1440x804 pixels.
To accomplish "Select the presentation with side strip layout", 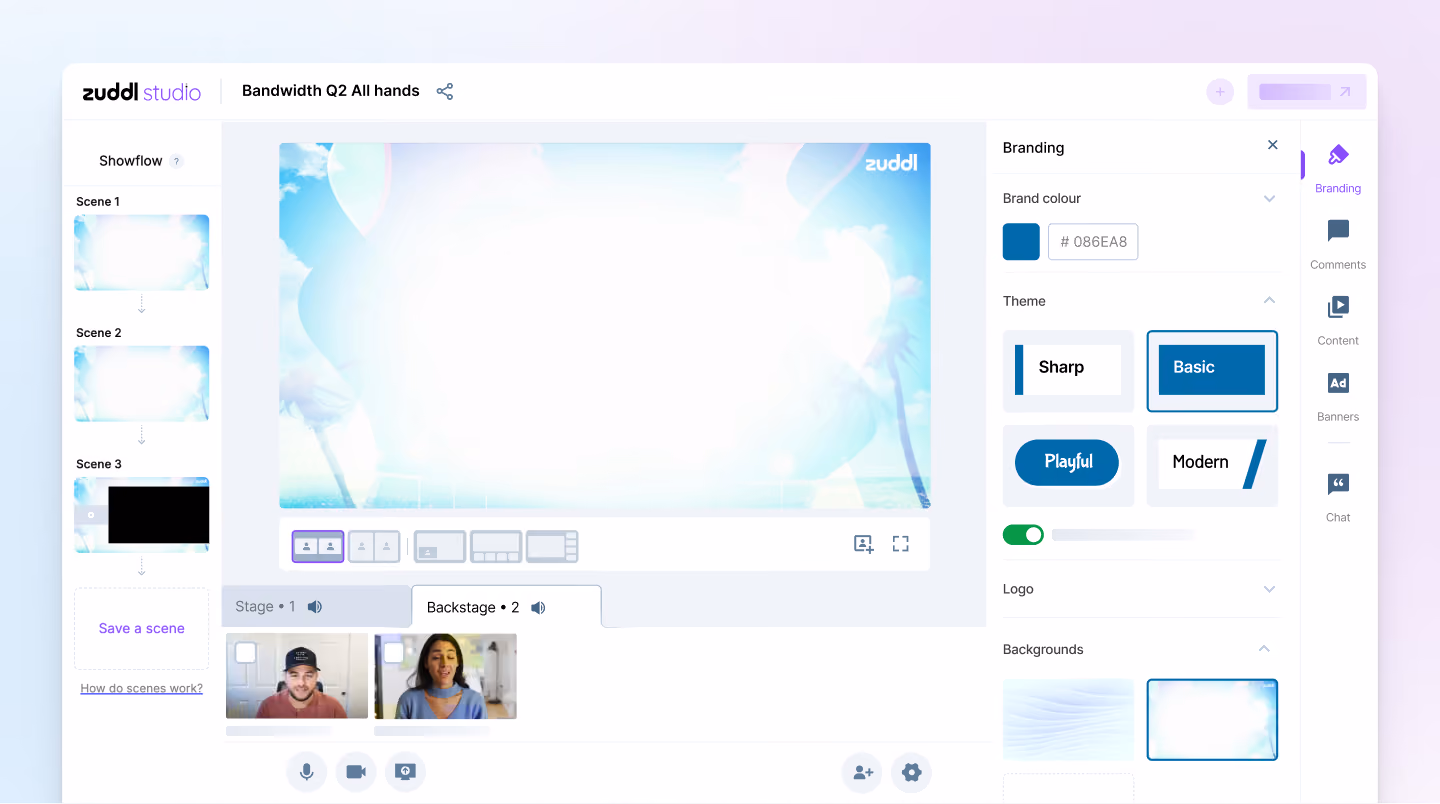I will [552, 547].
